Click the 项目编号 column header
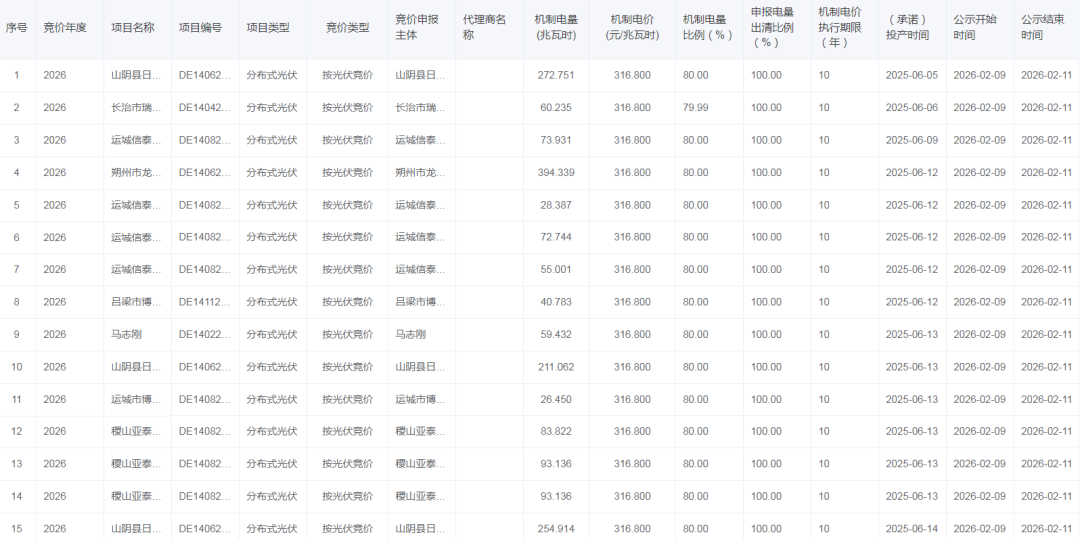 (200, 28)
